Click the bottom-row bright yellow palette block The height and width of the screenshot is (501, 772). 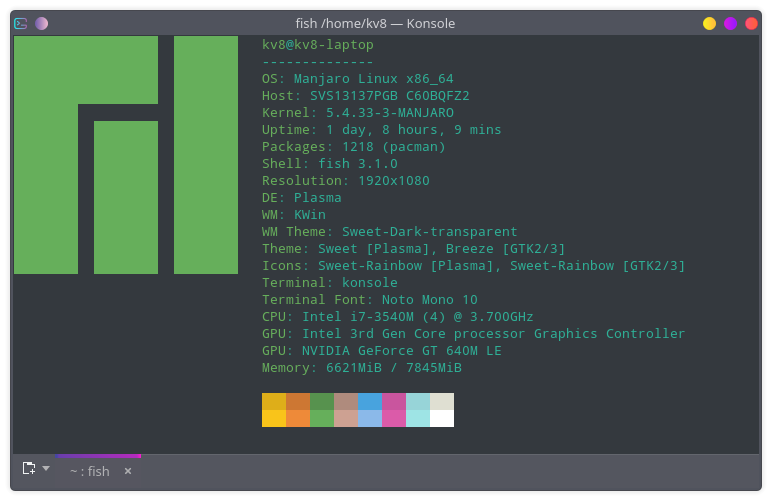tap(274, 419)
